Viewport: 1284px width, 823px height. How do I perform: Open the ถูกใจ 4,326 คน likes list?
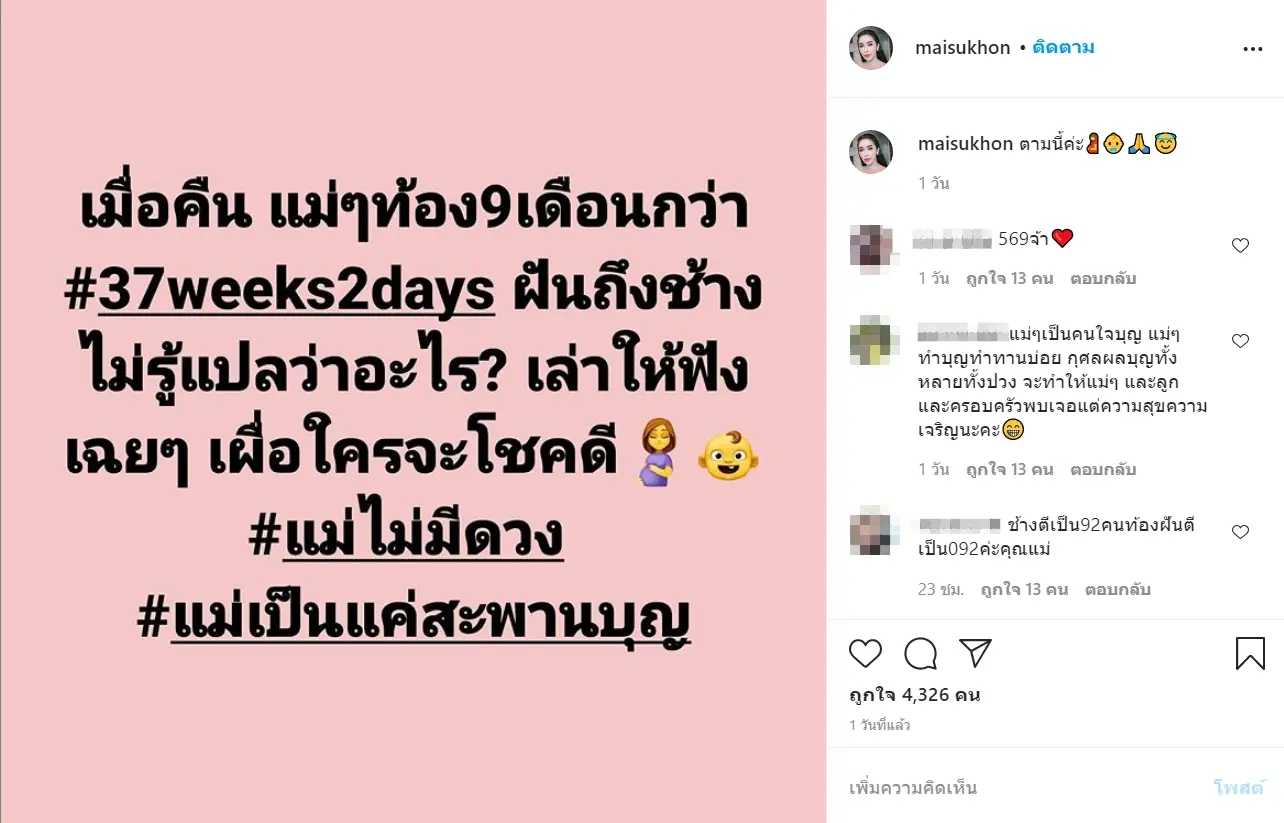[x=914, y=695]
